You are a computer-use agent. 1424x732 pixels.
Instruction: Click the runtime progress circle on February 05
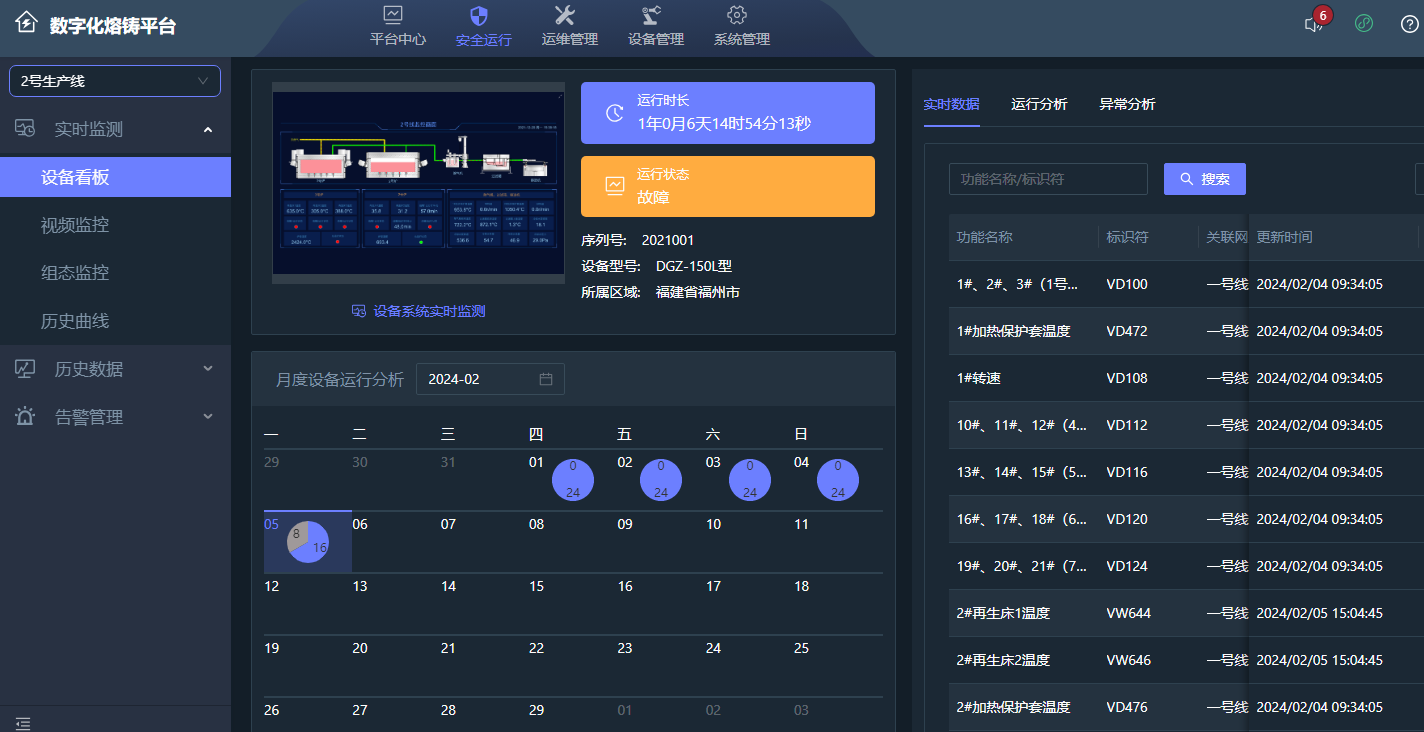[x=306, y=541]
